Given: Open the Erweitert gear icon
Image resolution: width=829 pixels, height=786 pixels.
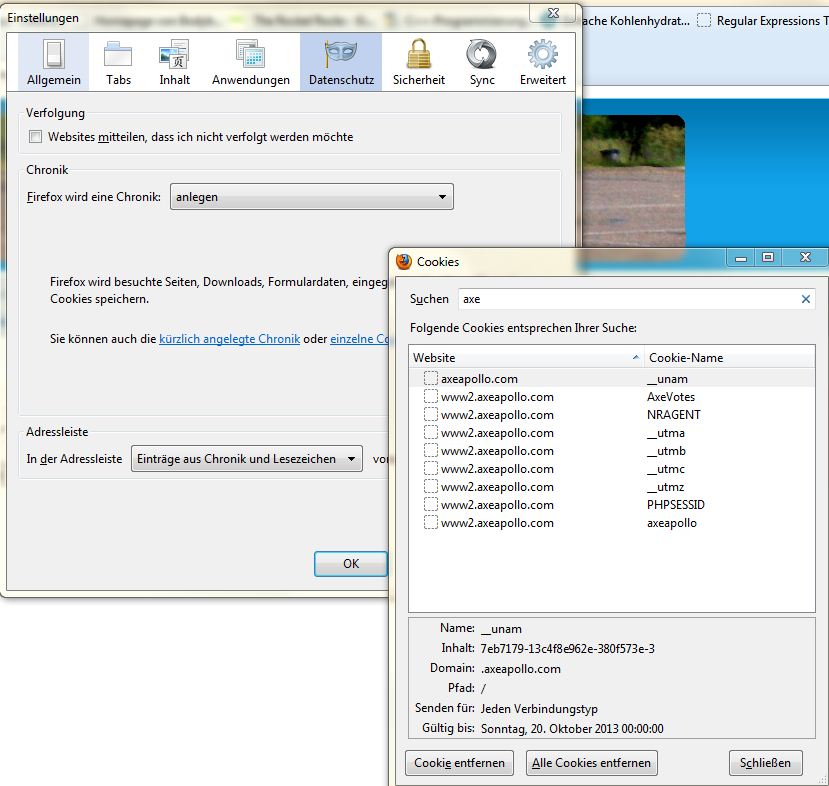Looking at the screenshot, I should pos(542,62).
